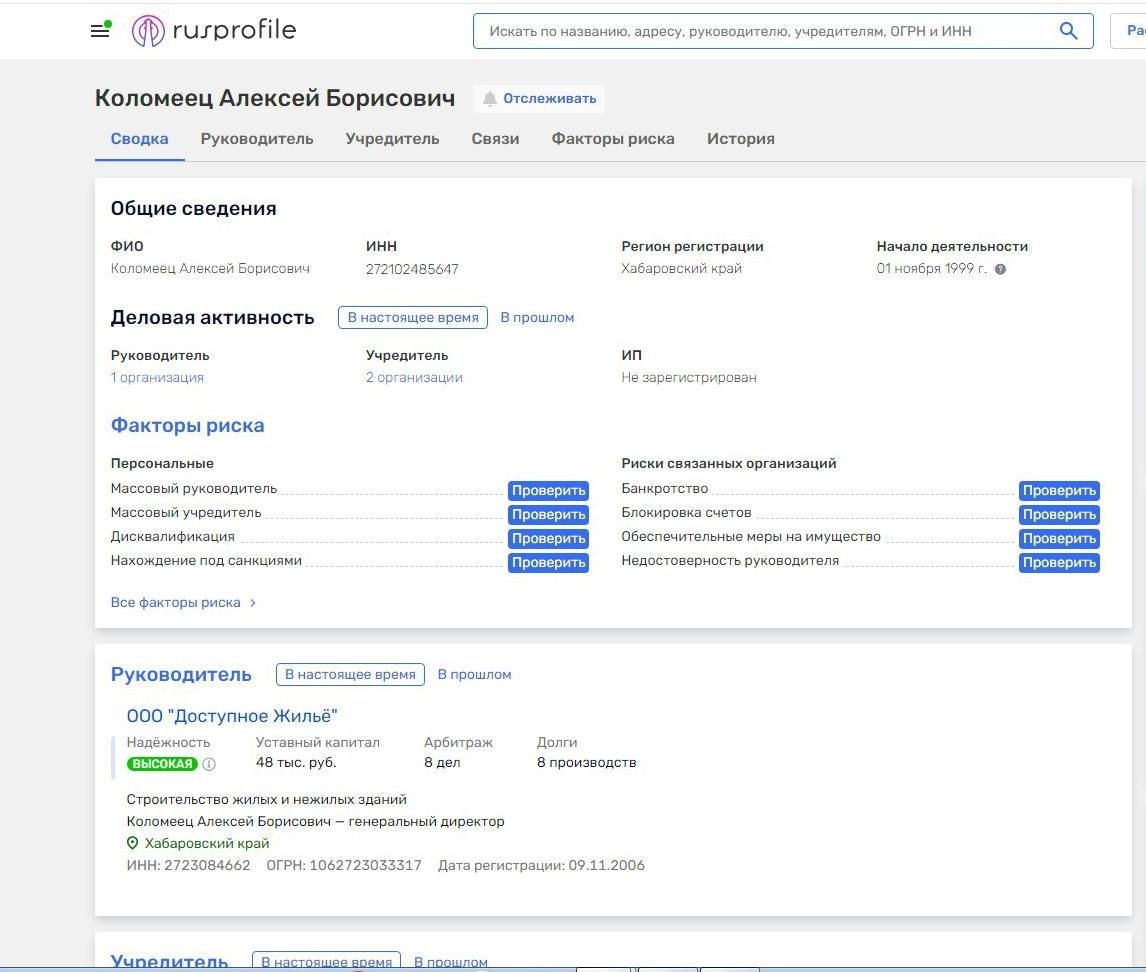1146x972 pixels.
Task: Switch to the Руководитель tab
Action: tap(257, 139)
